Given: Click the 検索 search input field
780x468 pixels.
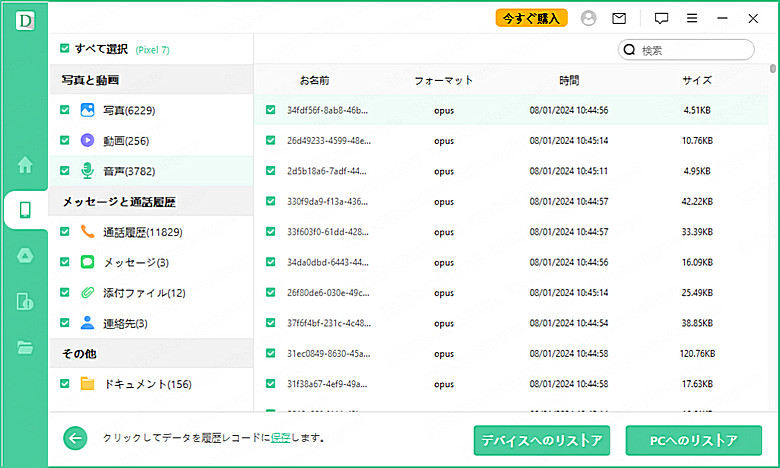Looking at the screenshot, I should click(x=686, y=50).
